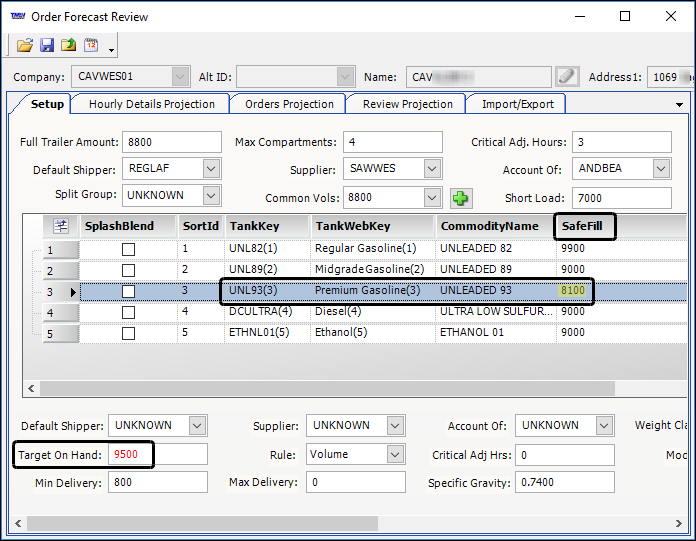Click the Target On Hand field
The width and height of the screenshot is (696, 541).
pyautogui.click(x=157, y=455)
